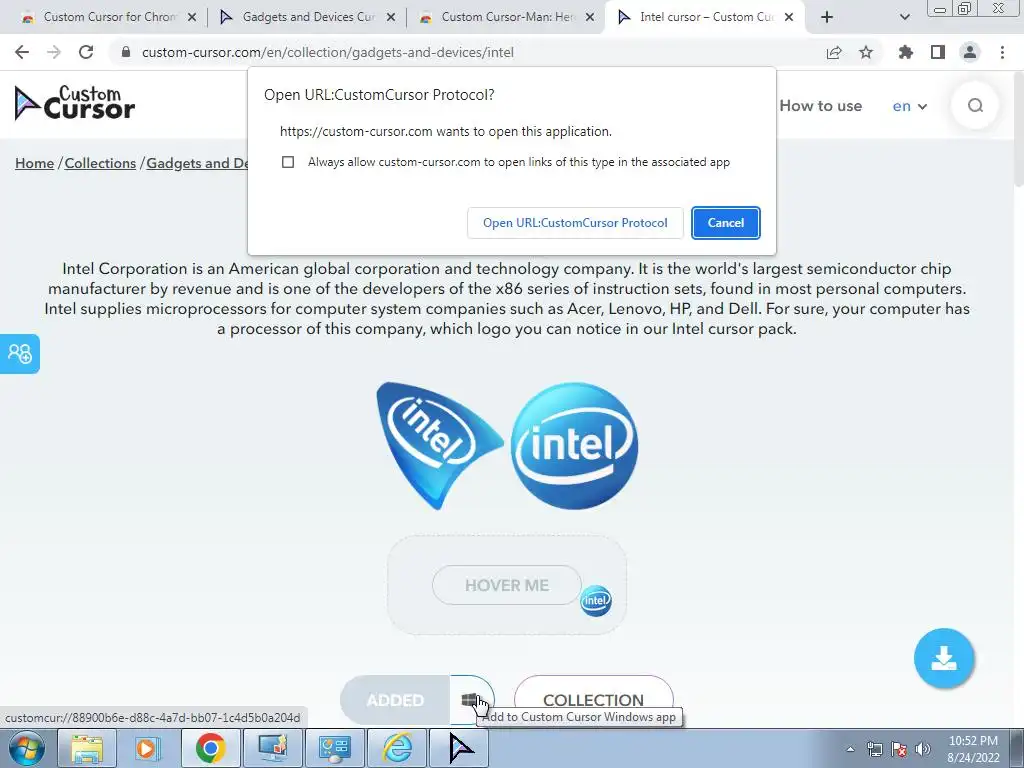
Task: Close the Gadgets and Devices tab
Action: 391,18
